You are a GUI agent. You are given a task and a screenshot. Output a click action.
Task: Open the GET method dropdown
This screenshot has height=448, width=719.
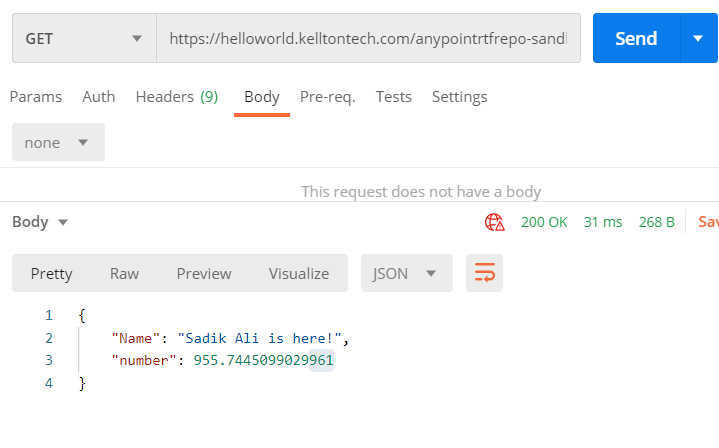tap(84, 39)
